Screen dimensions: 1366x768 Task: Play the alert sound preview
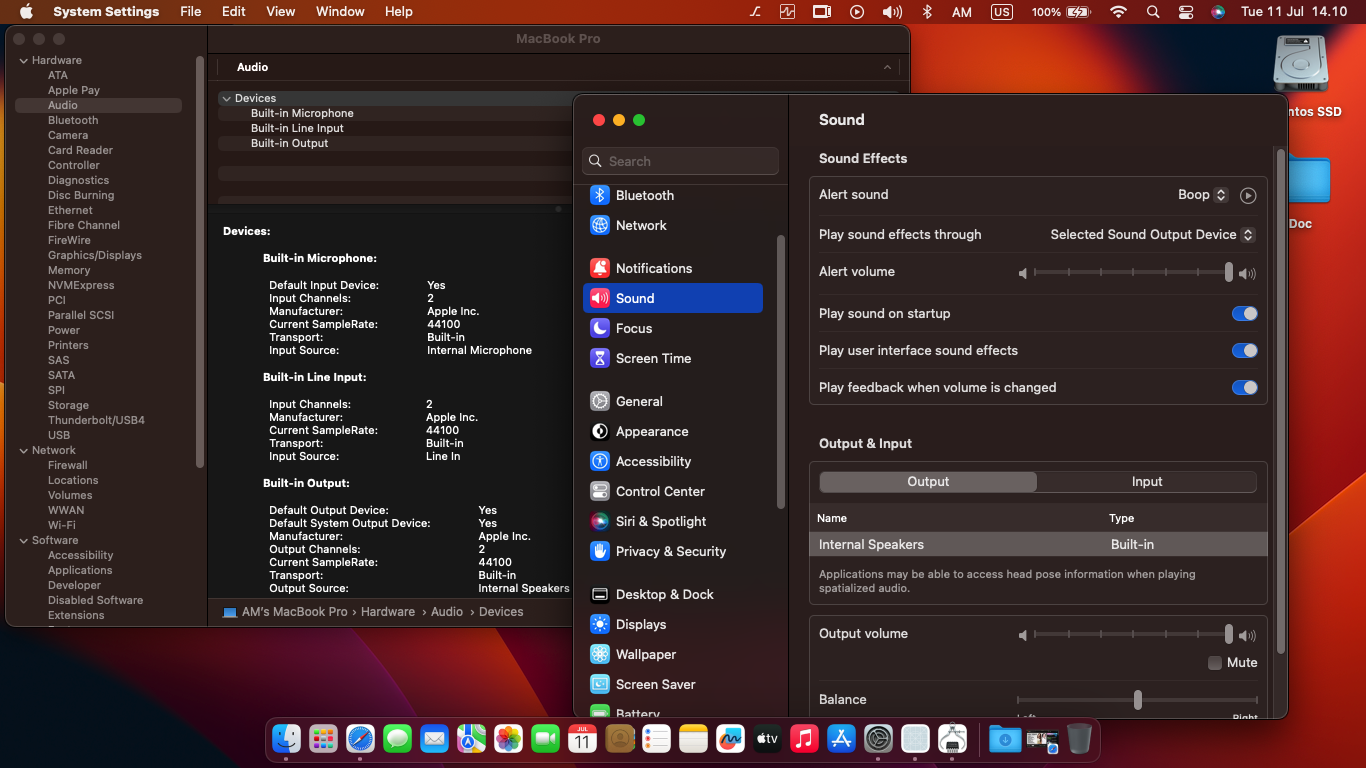tap(1248, 195)
